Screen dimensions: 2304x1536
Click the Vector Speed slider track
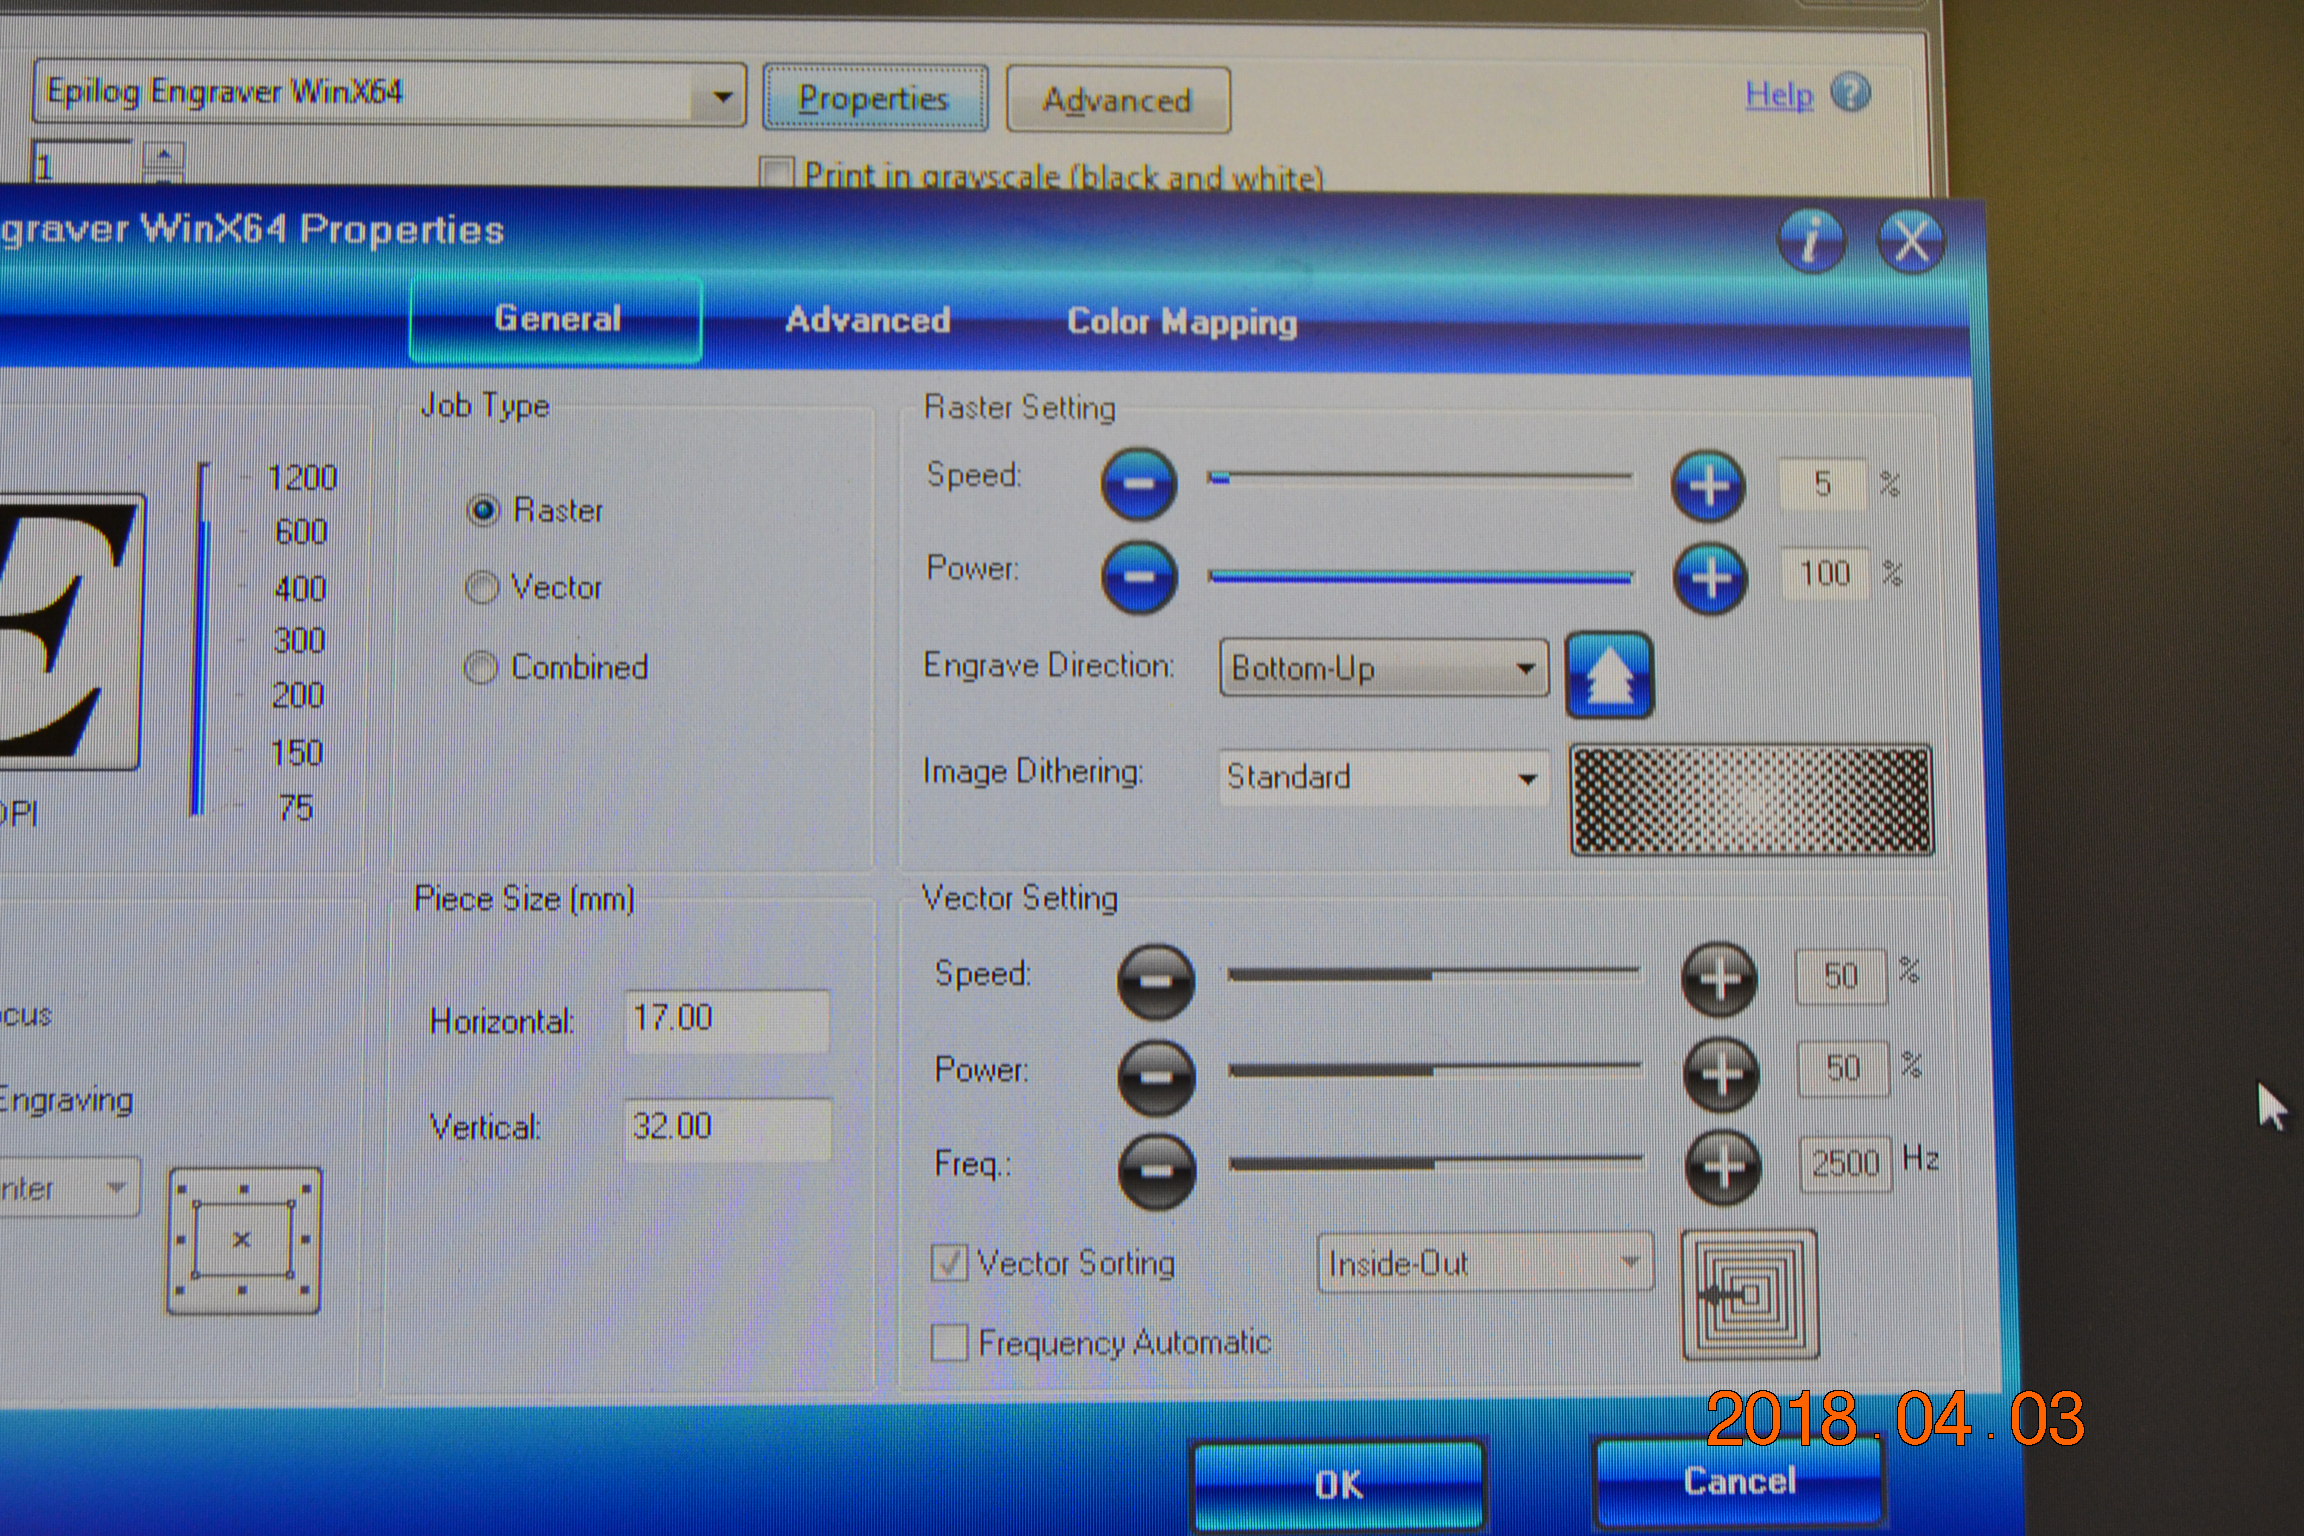[x=1433, y=973]
